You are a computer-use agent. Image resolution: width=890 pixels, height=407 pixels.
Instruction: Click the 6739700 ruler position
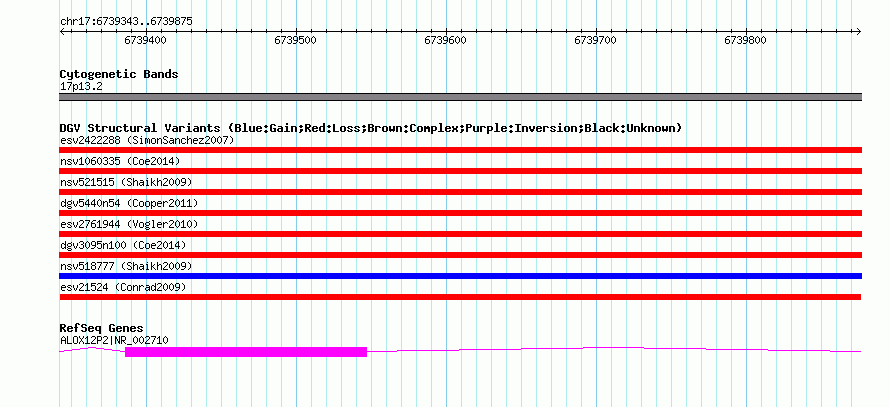(596, 40)
